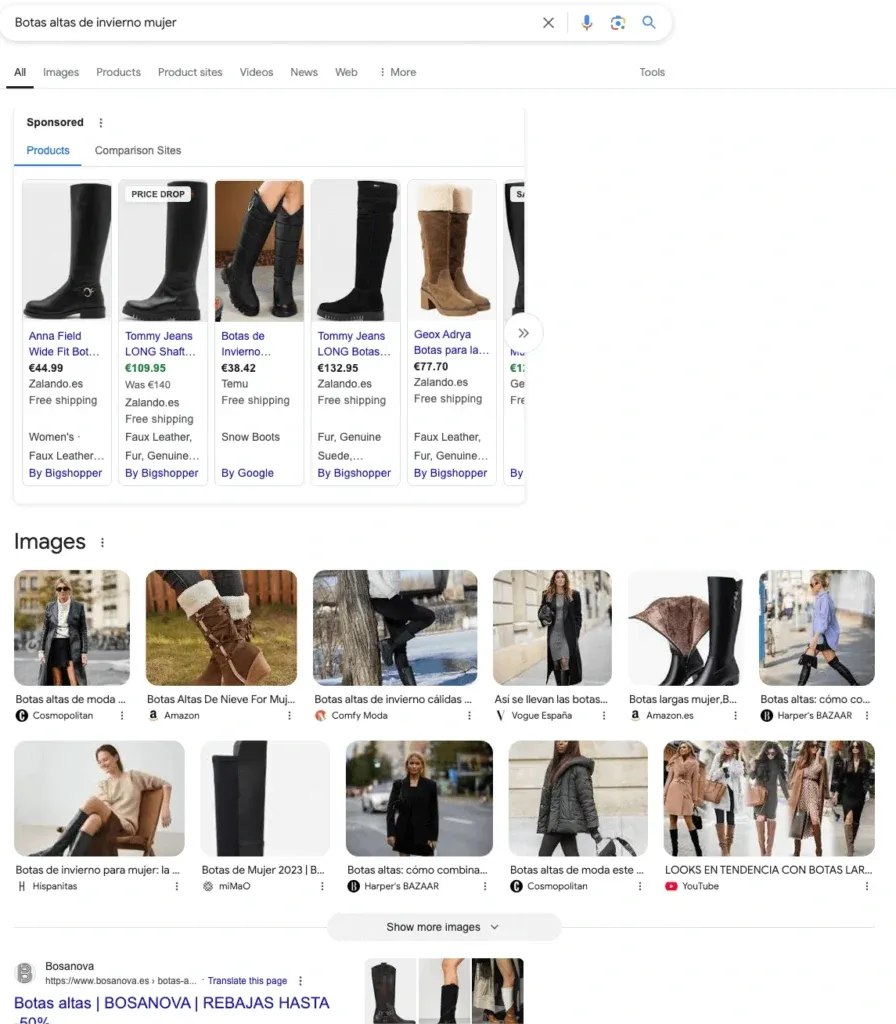Open options for Amazon 'Botas Altas De Nieve' image
The height and width of the screenshot is (1024, 896).
click(289, 716)
